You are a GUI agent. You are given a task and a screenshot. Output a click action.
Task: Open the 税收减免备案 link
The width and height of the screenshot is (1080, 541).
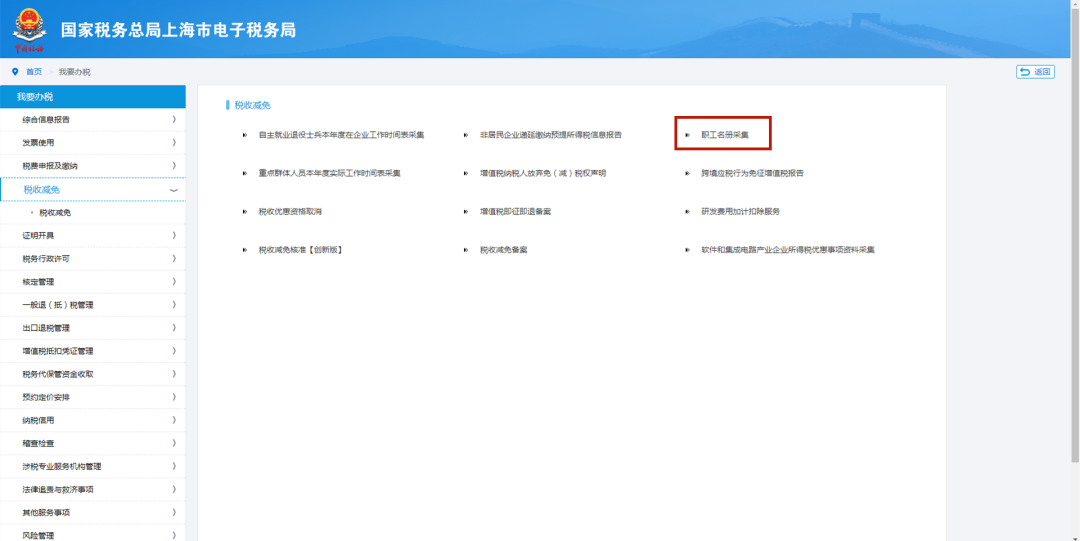point(503,250)
